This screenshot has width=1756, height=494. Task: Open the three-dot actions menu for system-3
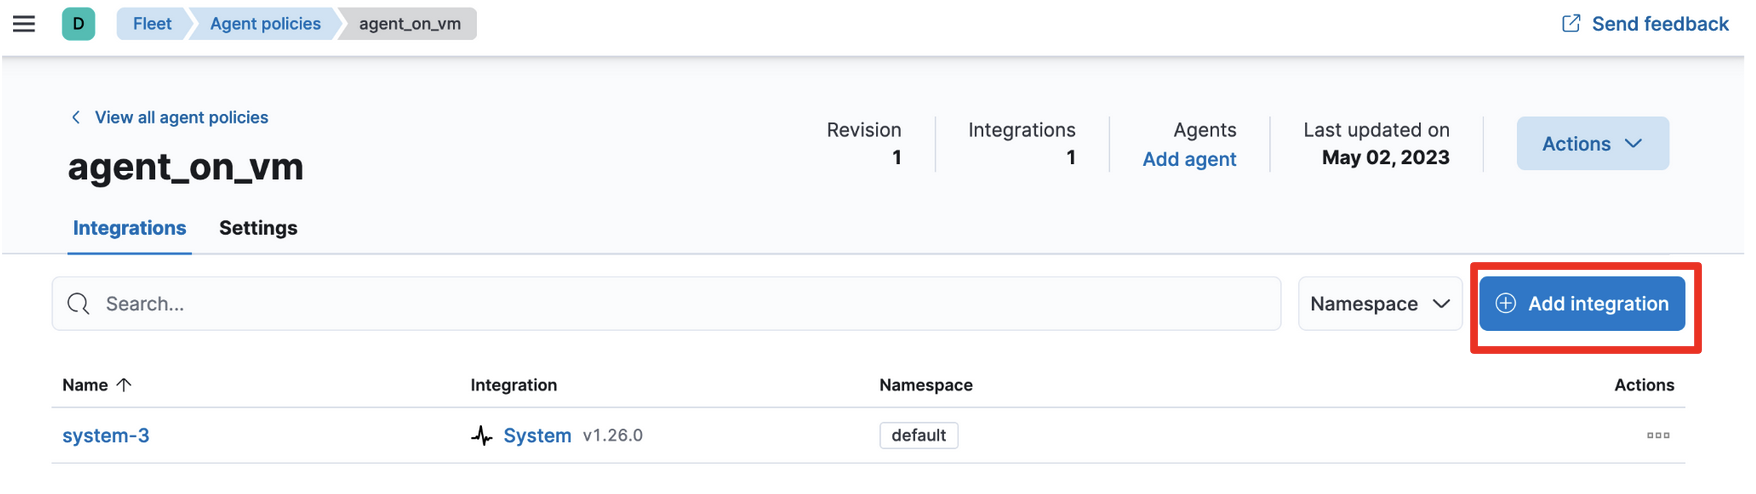point(1658,436)
